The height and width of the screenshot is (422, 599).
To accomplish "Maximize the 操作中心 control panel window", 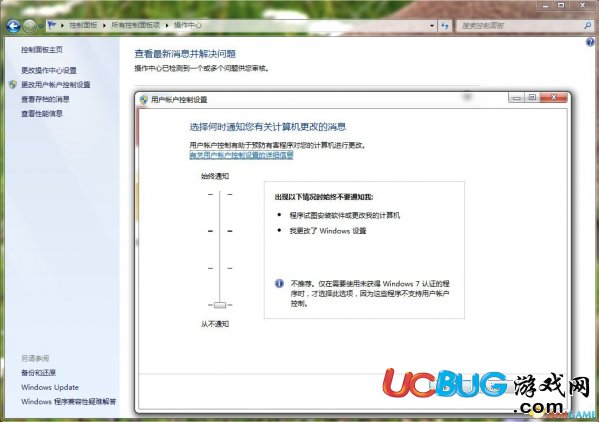I will 561,5.
